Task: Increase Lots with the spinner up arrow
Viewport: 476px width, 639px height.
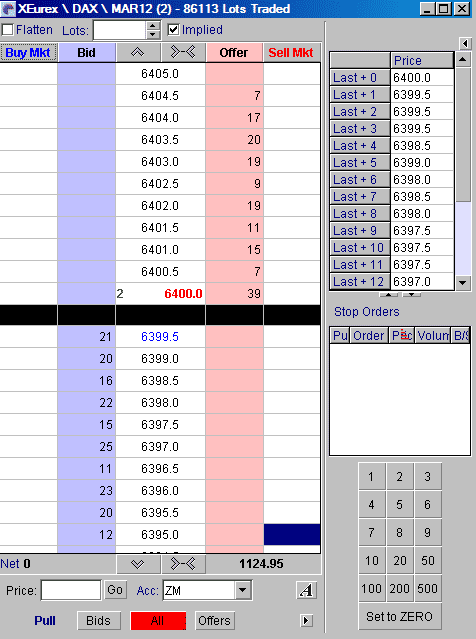Action: click(153, 25)
